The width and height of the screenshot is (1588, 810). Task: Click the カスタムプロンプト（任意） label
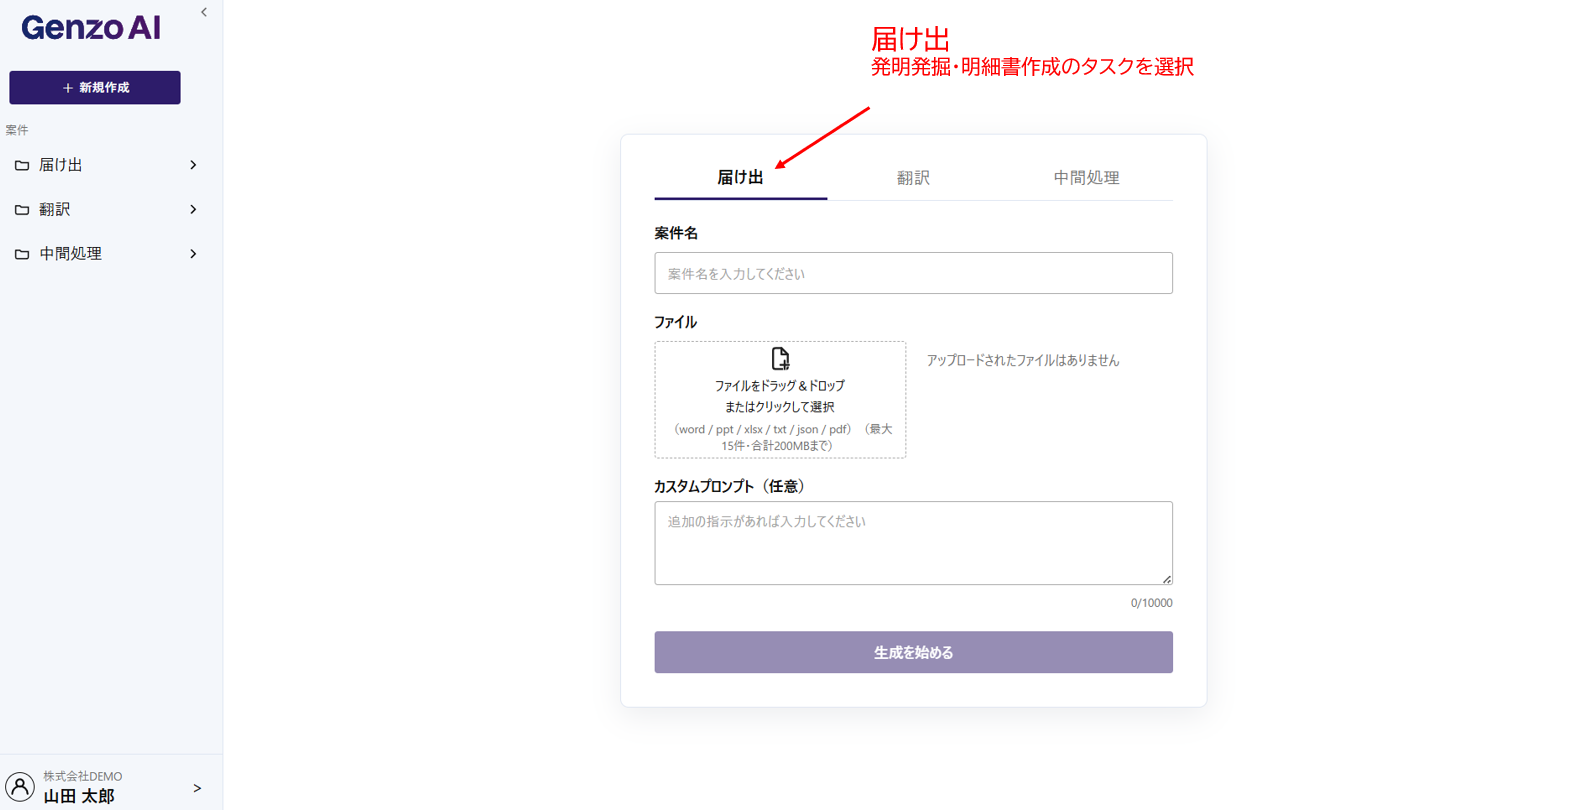730,486
